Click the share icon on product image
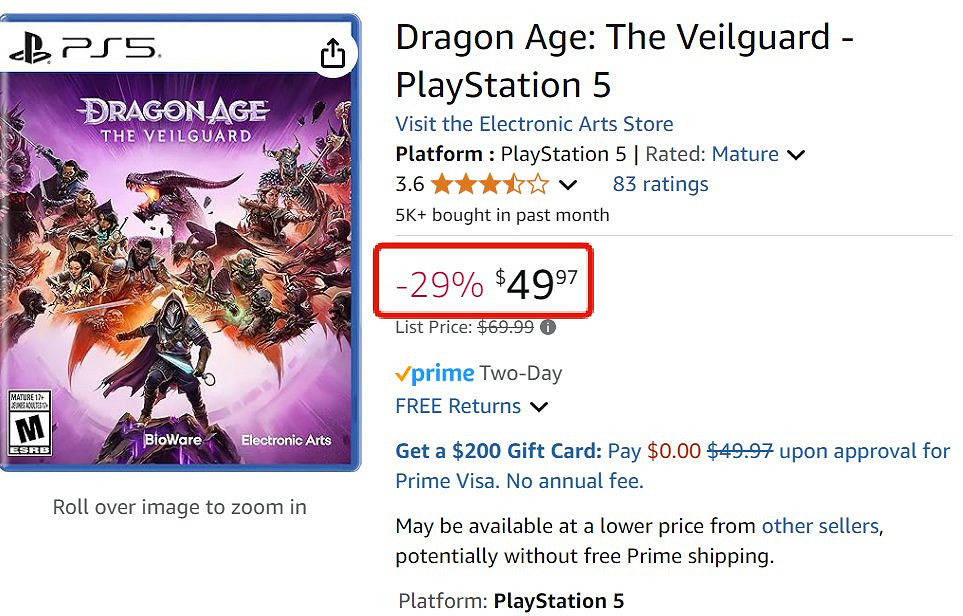Screen dimensions: 963x616 pyautogui.click(x=333, y=54)
